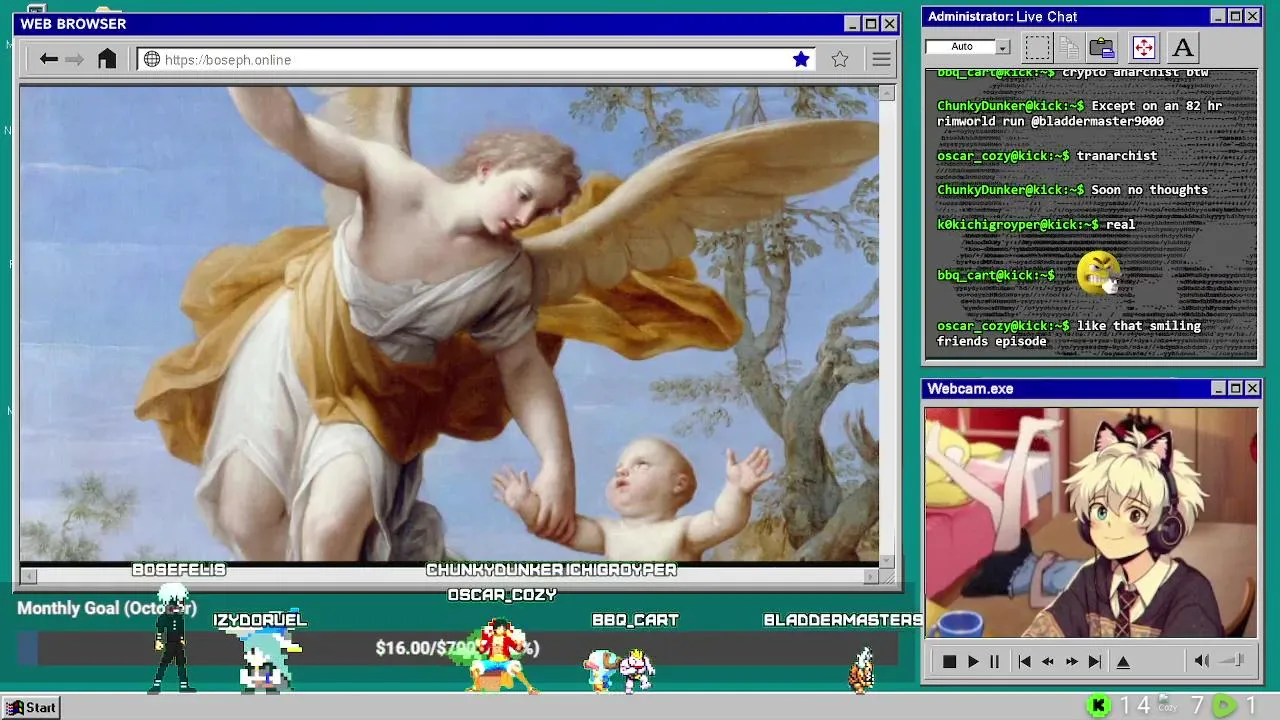
Task: Play the webcam video
Action: [972, 661]
